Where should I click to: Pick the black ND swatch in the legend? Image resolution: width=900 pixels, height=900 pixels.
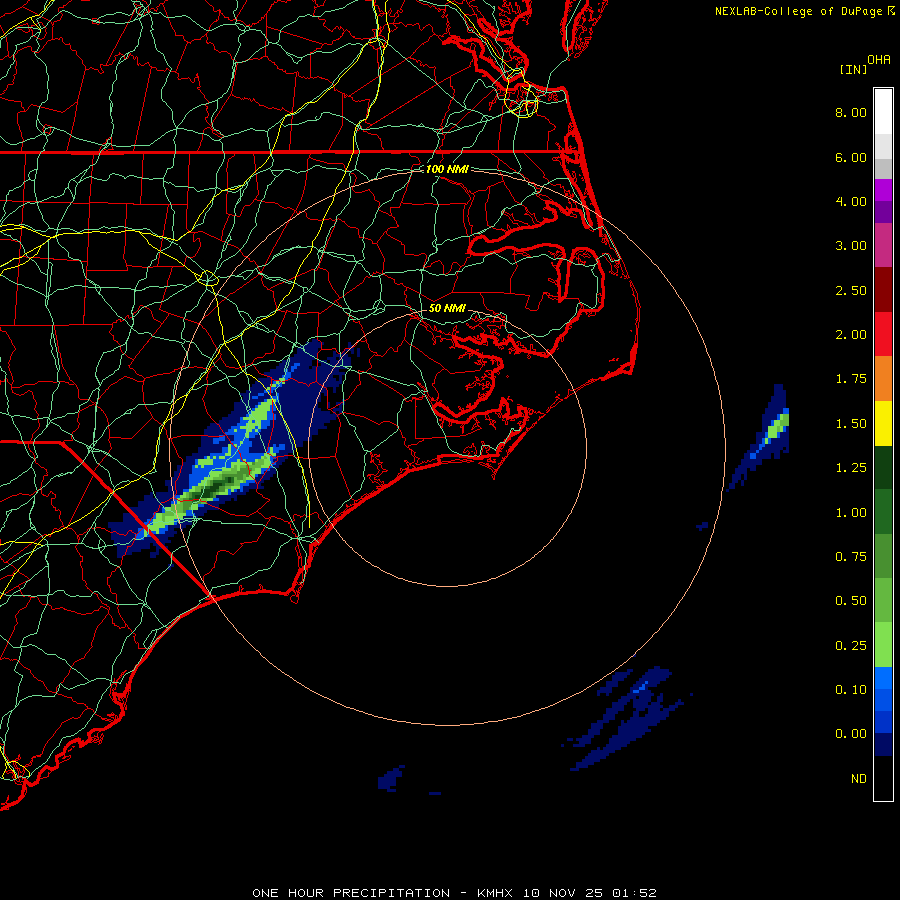pyautogui.click(x=883, y=778)
